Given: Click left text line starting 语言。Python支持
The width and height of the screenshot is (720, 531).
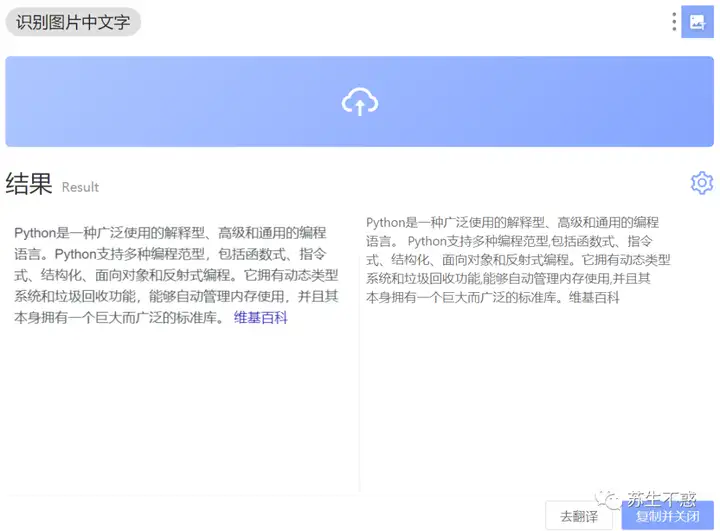Looking at the screenshot, I should [x=170, y=254].
